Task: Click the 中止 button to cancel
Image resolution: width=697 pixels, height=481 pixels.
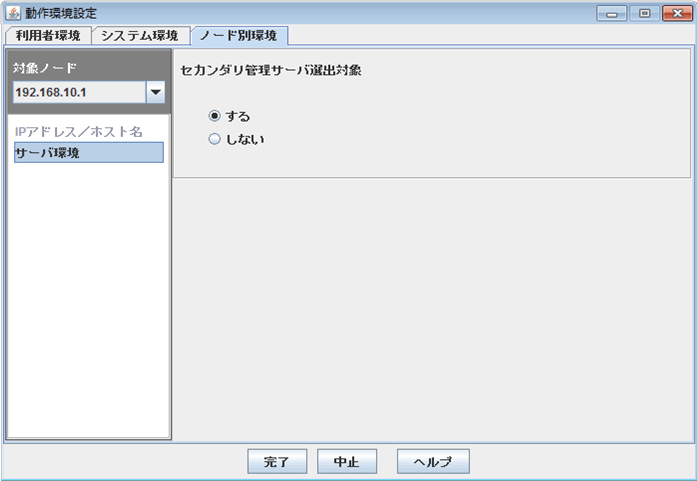Action: [x=346, y=461]
